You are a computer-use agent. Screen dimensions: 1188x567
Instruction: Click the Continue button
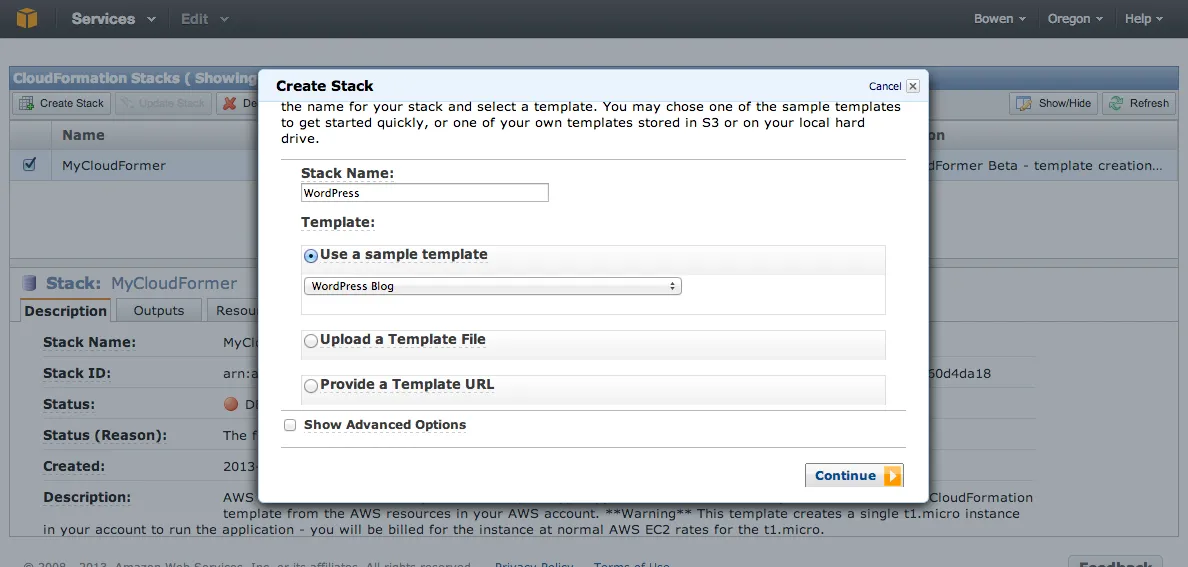coord(854,475)
